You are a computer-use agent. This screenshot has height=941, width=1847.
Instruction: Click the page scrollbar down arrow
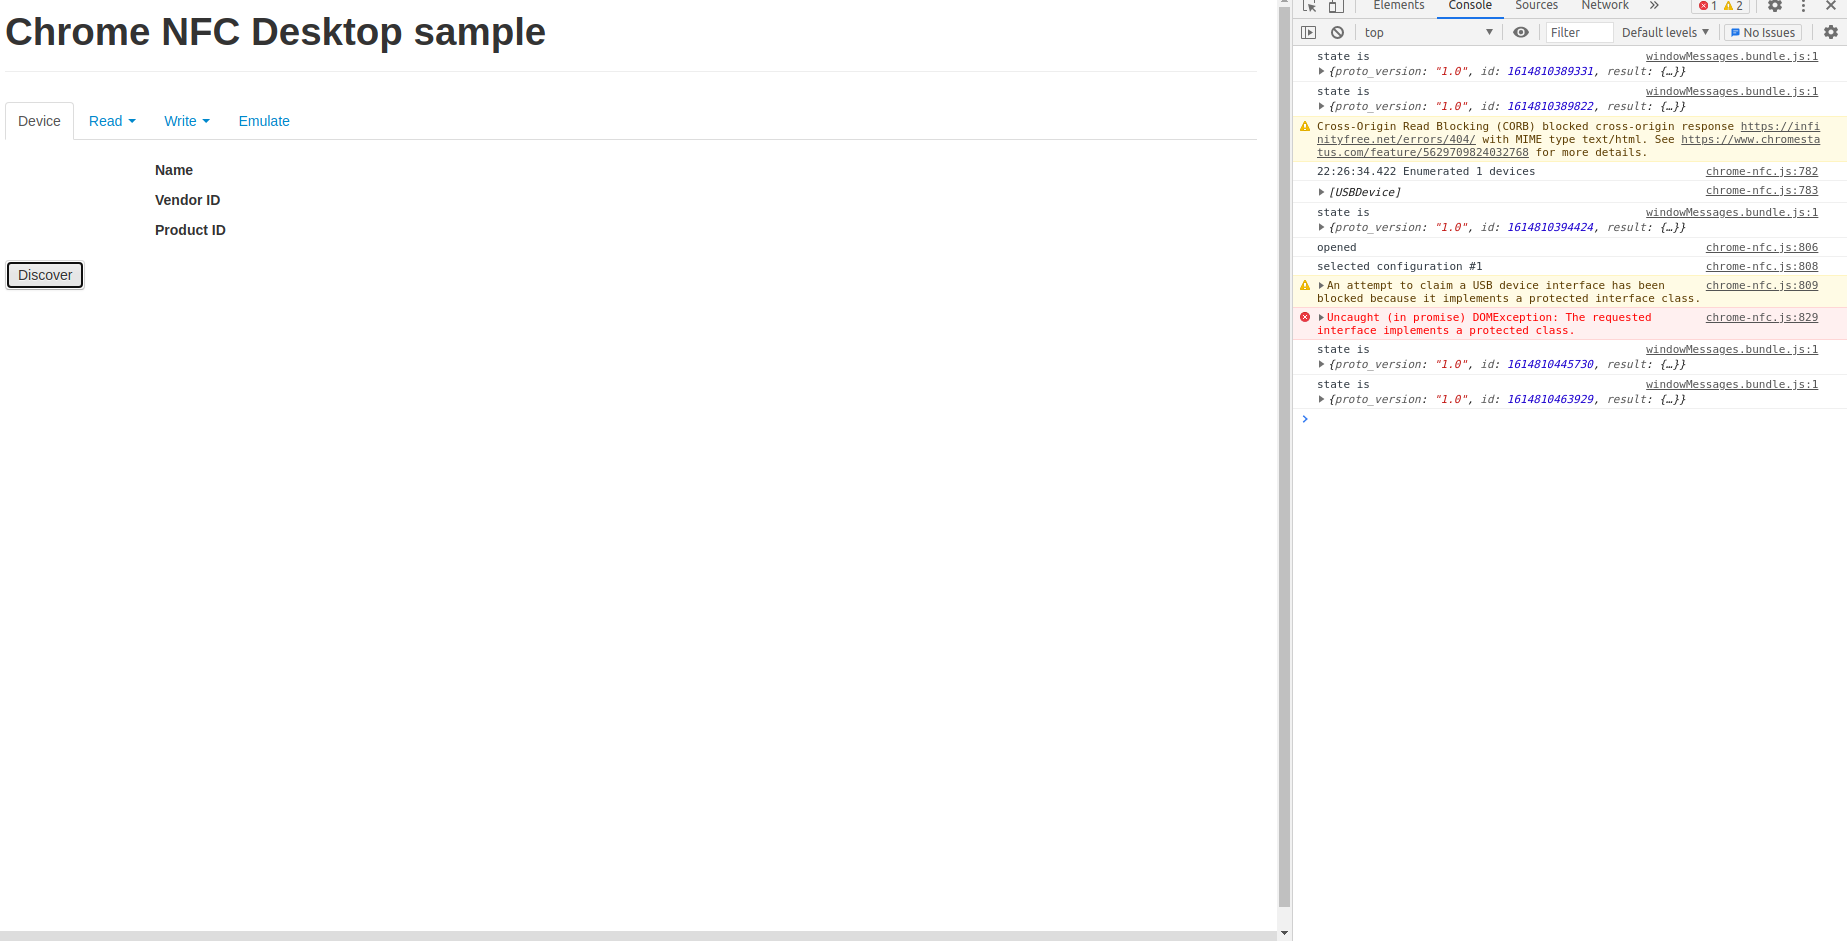pos(1284,933)
